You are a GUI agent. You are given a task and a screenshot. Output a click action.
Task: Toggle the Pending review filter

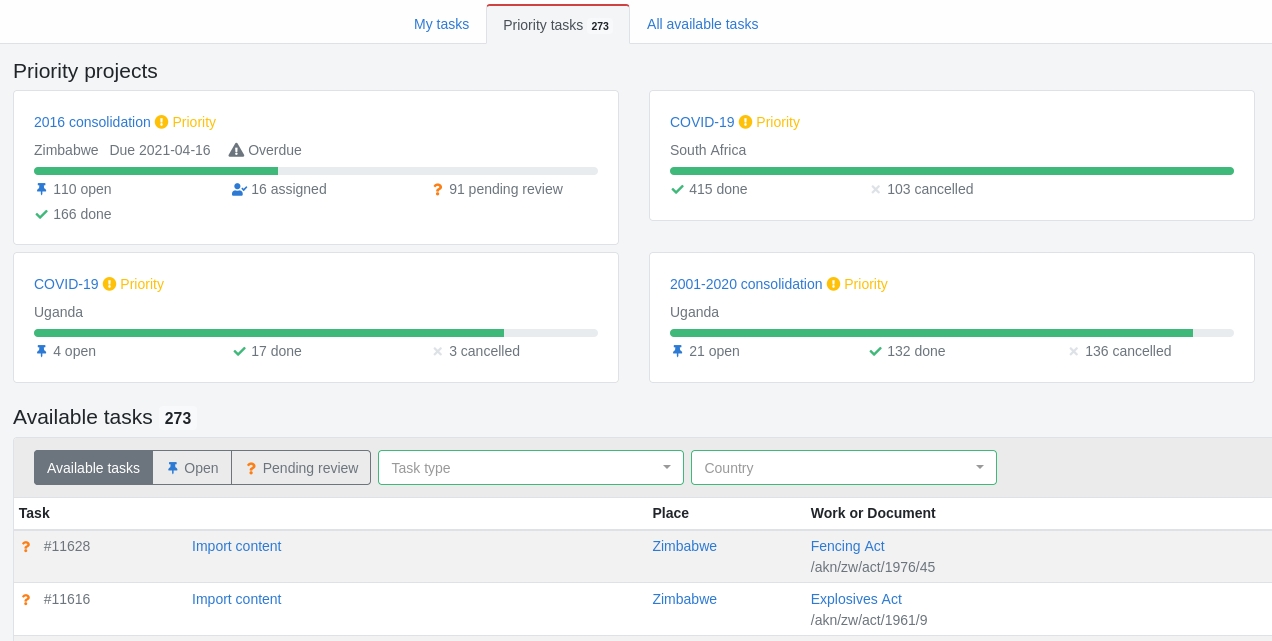(301, 468)
